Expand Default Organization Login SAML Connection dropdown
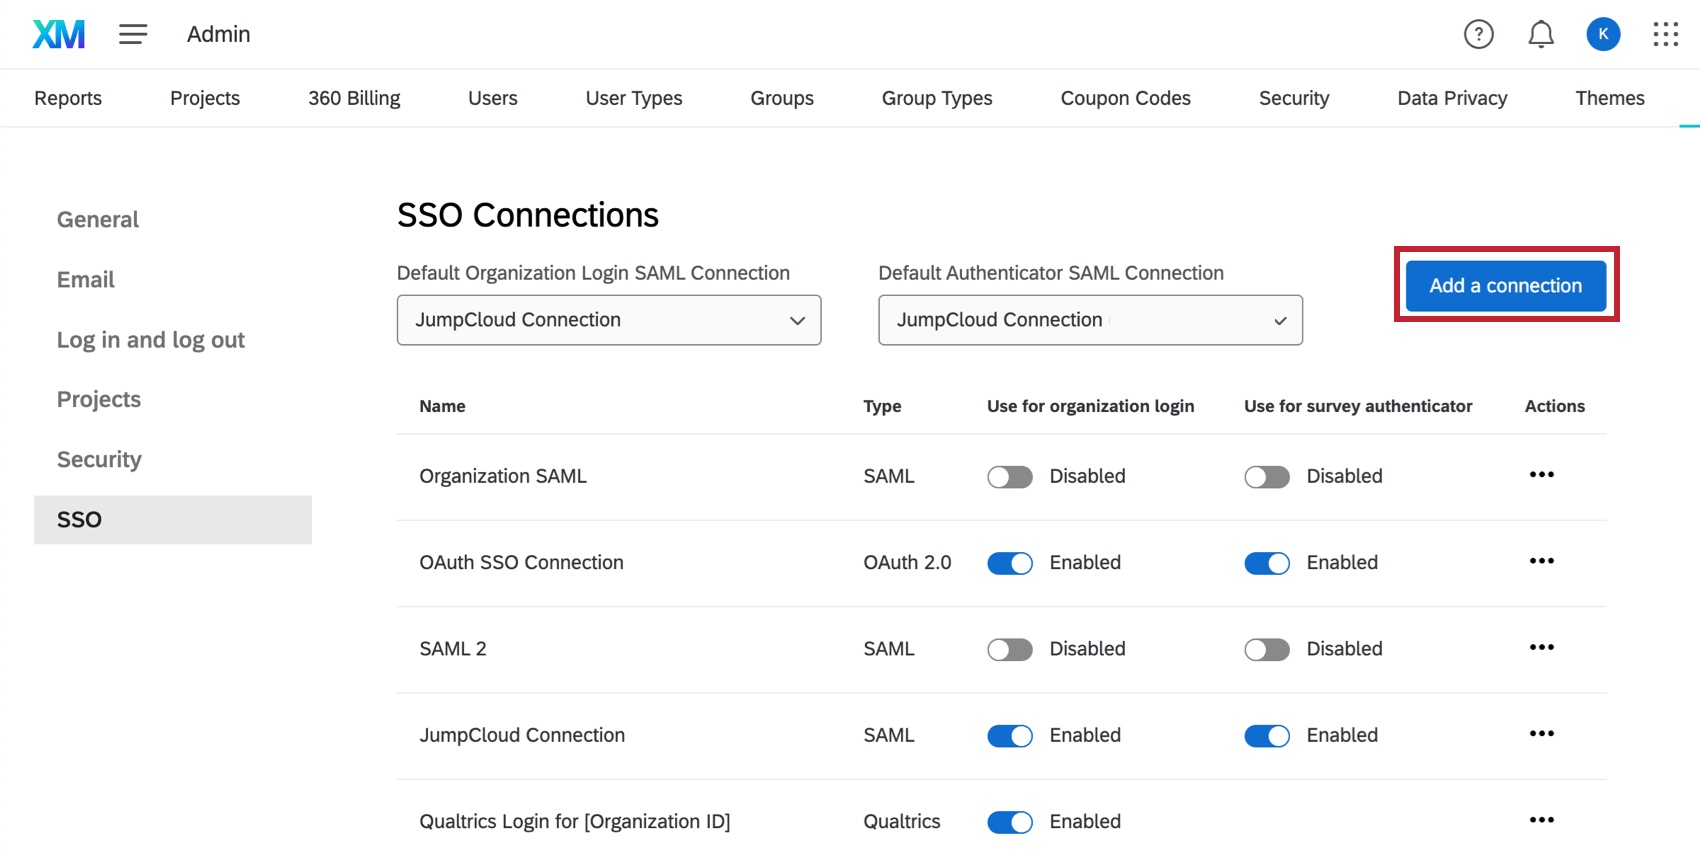This screenshot has height=850, width=1700. click(x=609, y=320)
